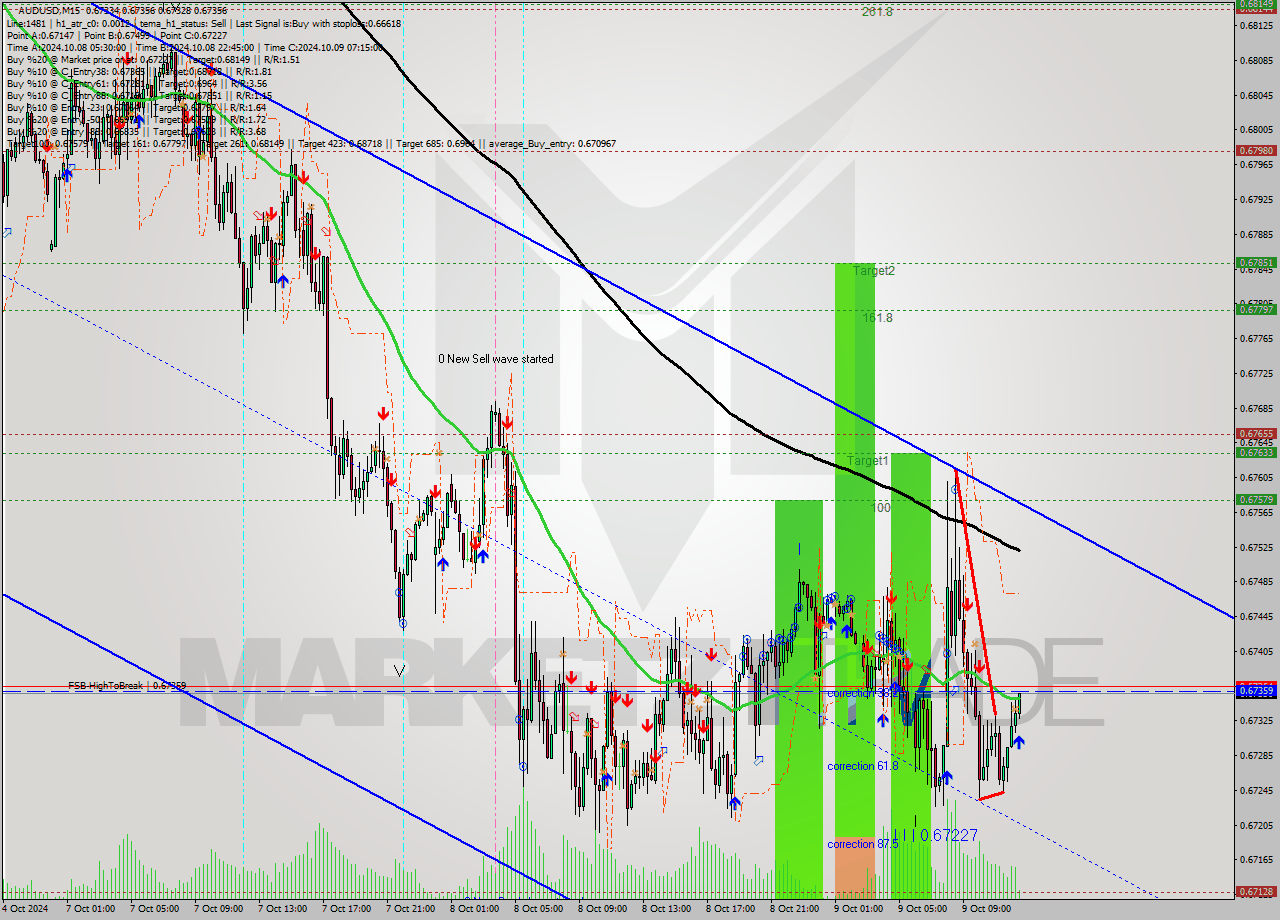Click the Time A 2024.10.08 05:30:00 line

tap(66, 47)
